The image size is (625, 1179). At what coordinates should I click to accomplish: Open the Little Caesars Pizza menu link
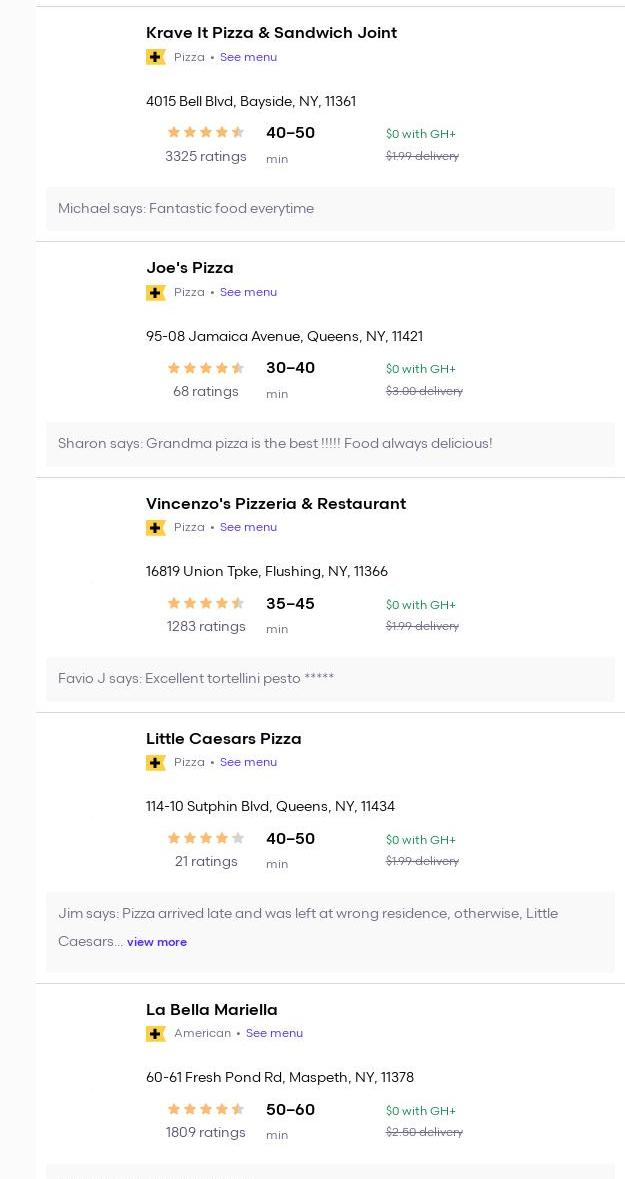[x=248, y=762]
